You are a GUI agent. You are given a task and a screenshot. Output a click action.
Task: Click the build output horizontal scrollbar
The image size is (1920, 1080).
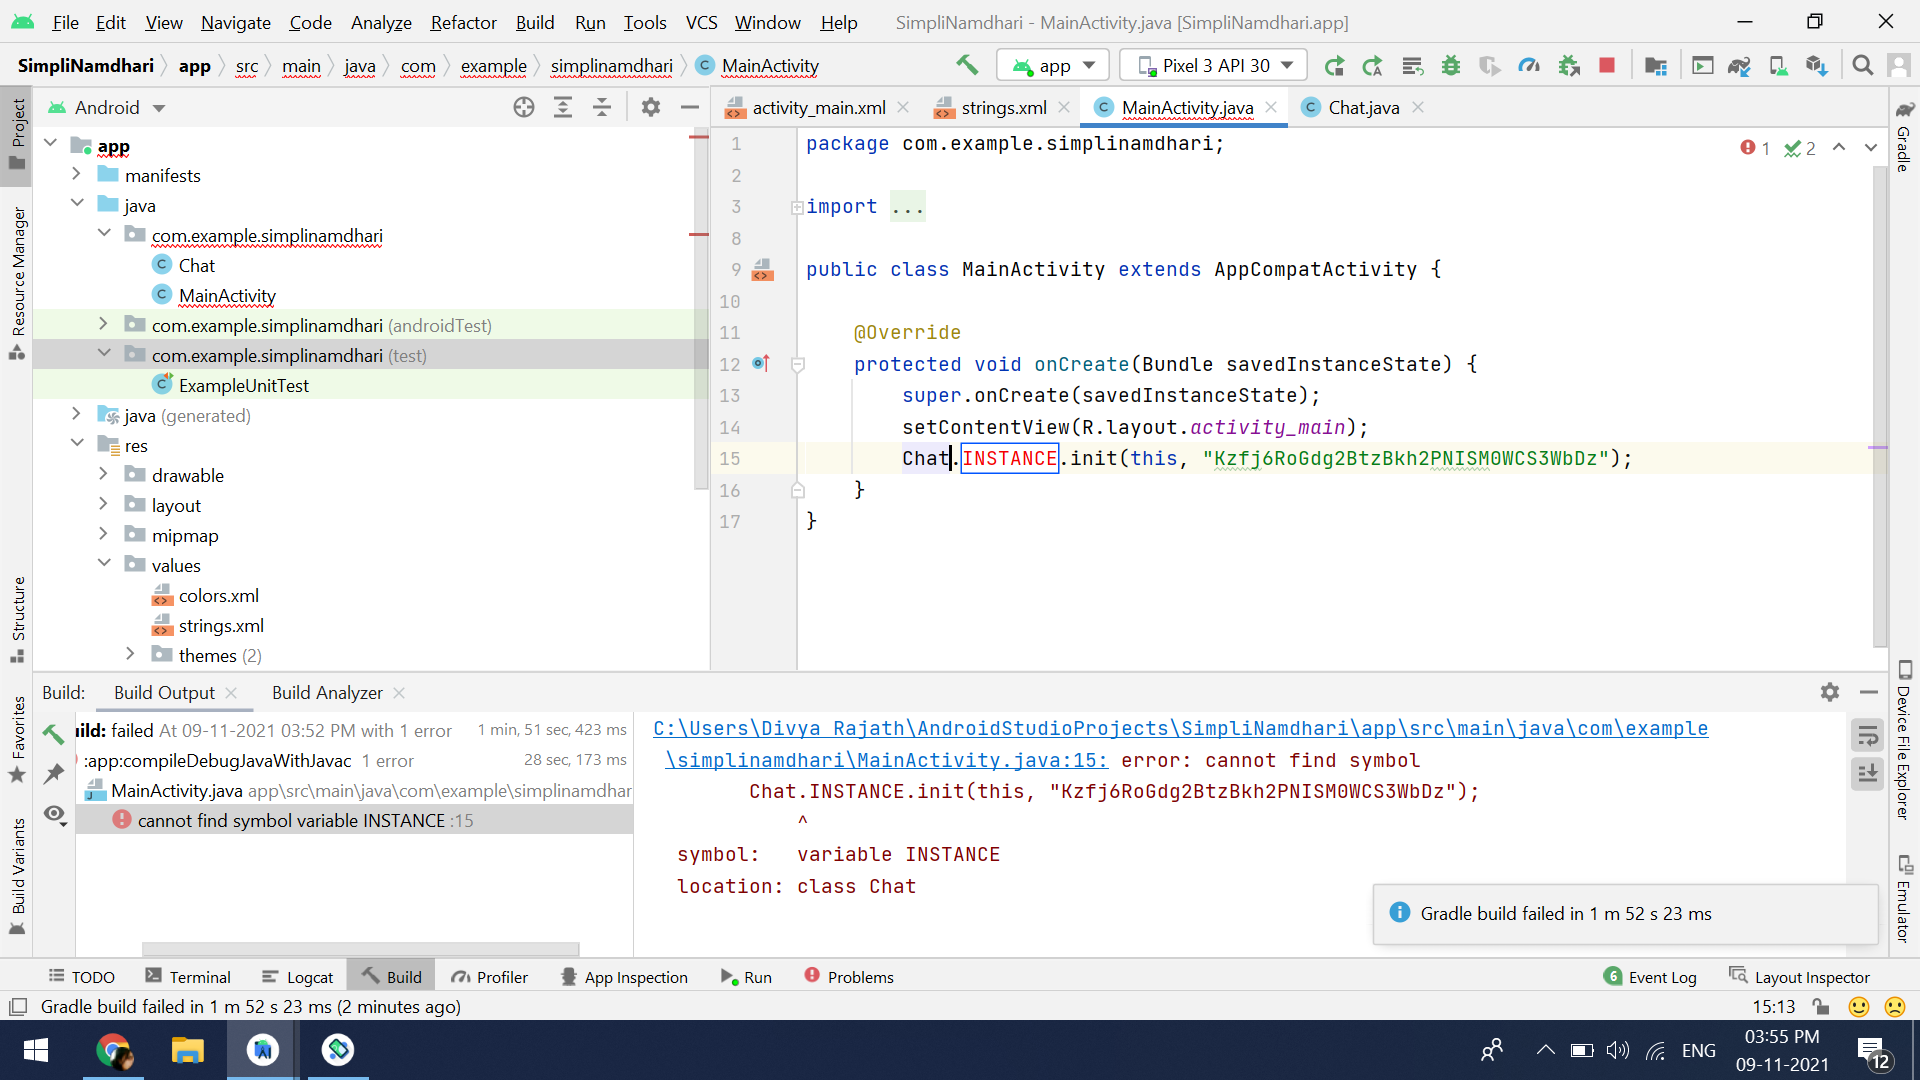point(360,948)
